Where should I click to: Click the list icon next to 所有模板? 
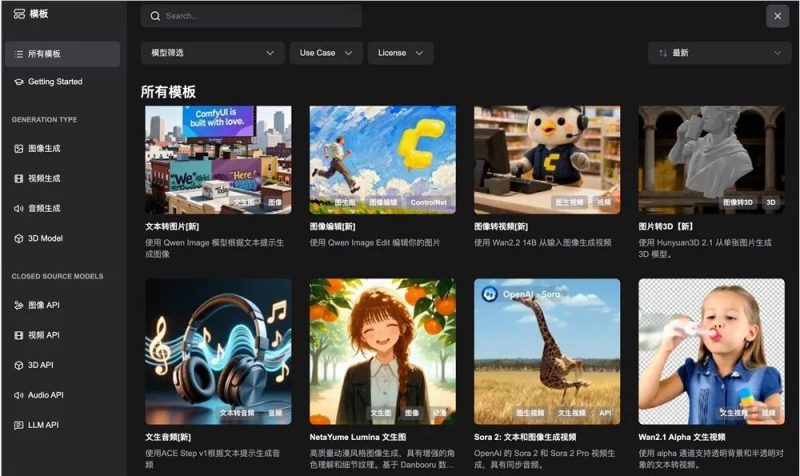(19, 54)
